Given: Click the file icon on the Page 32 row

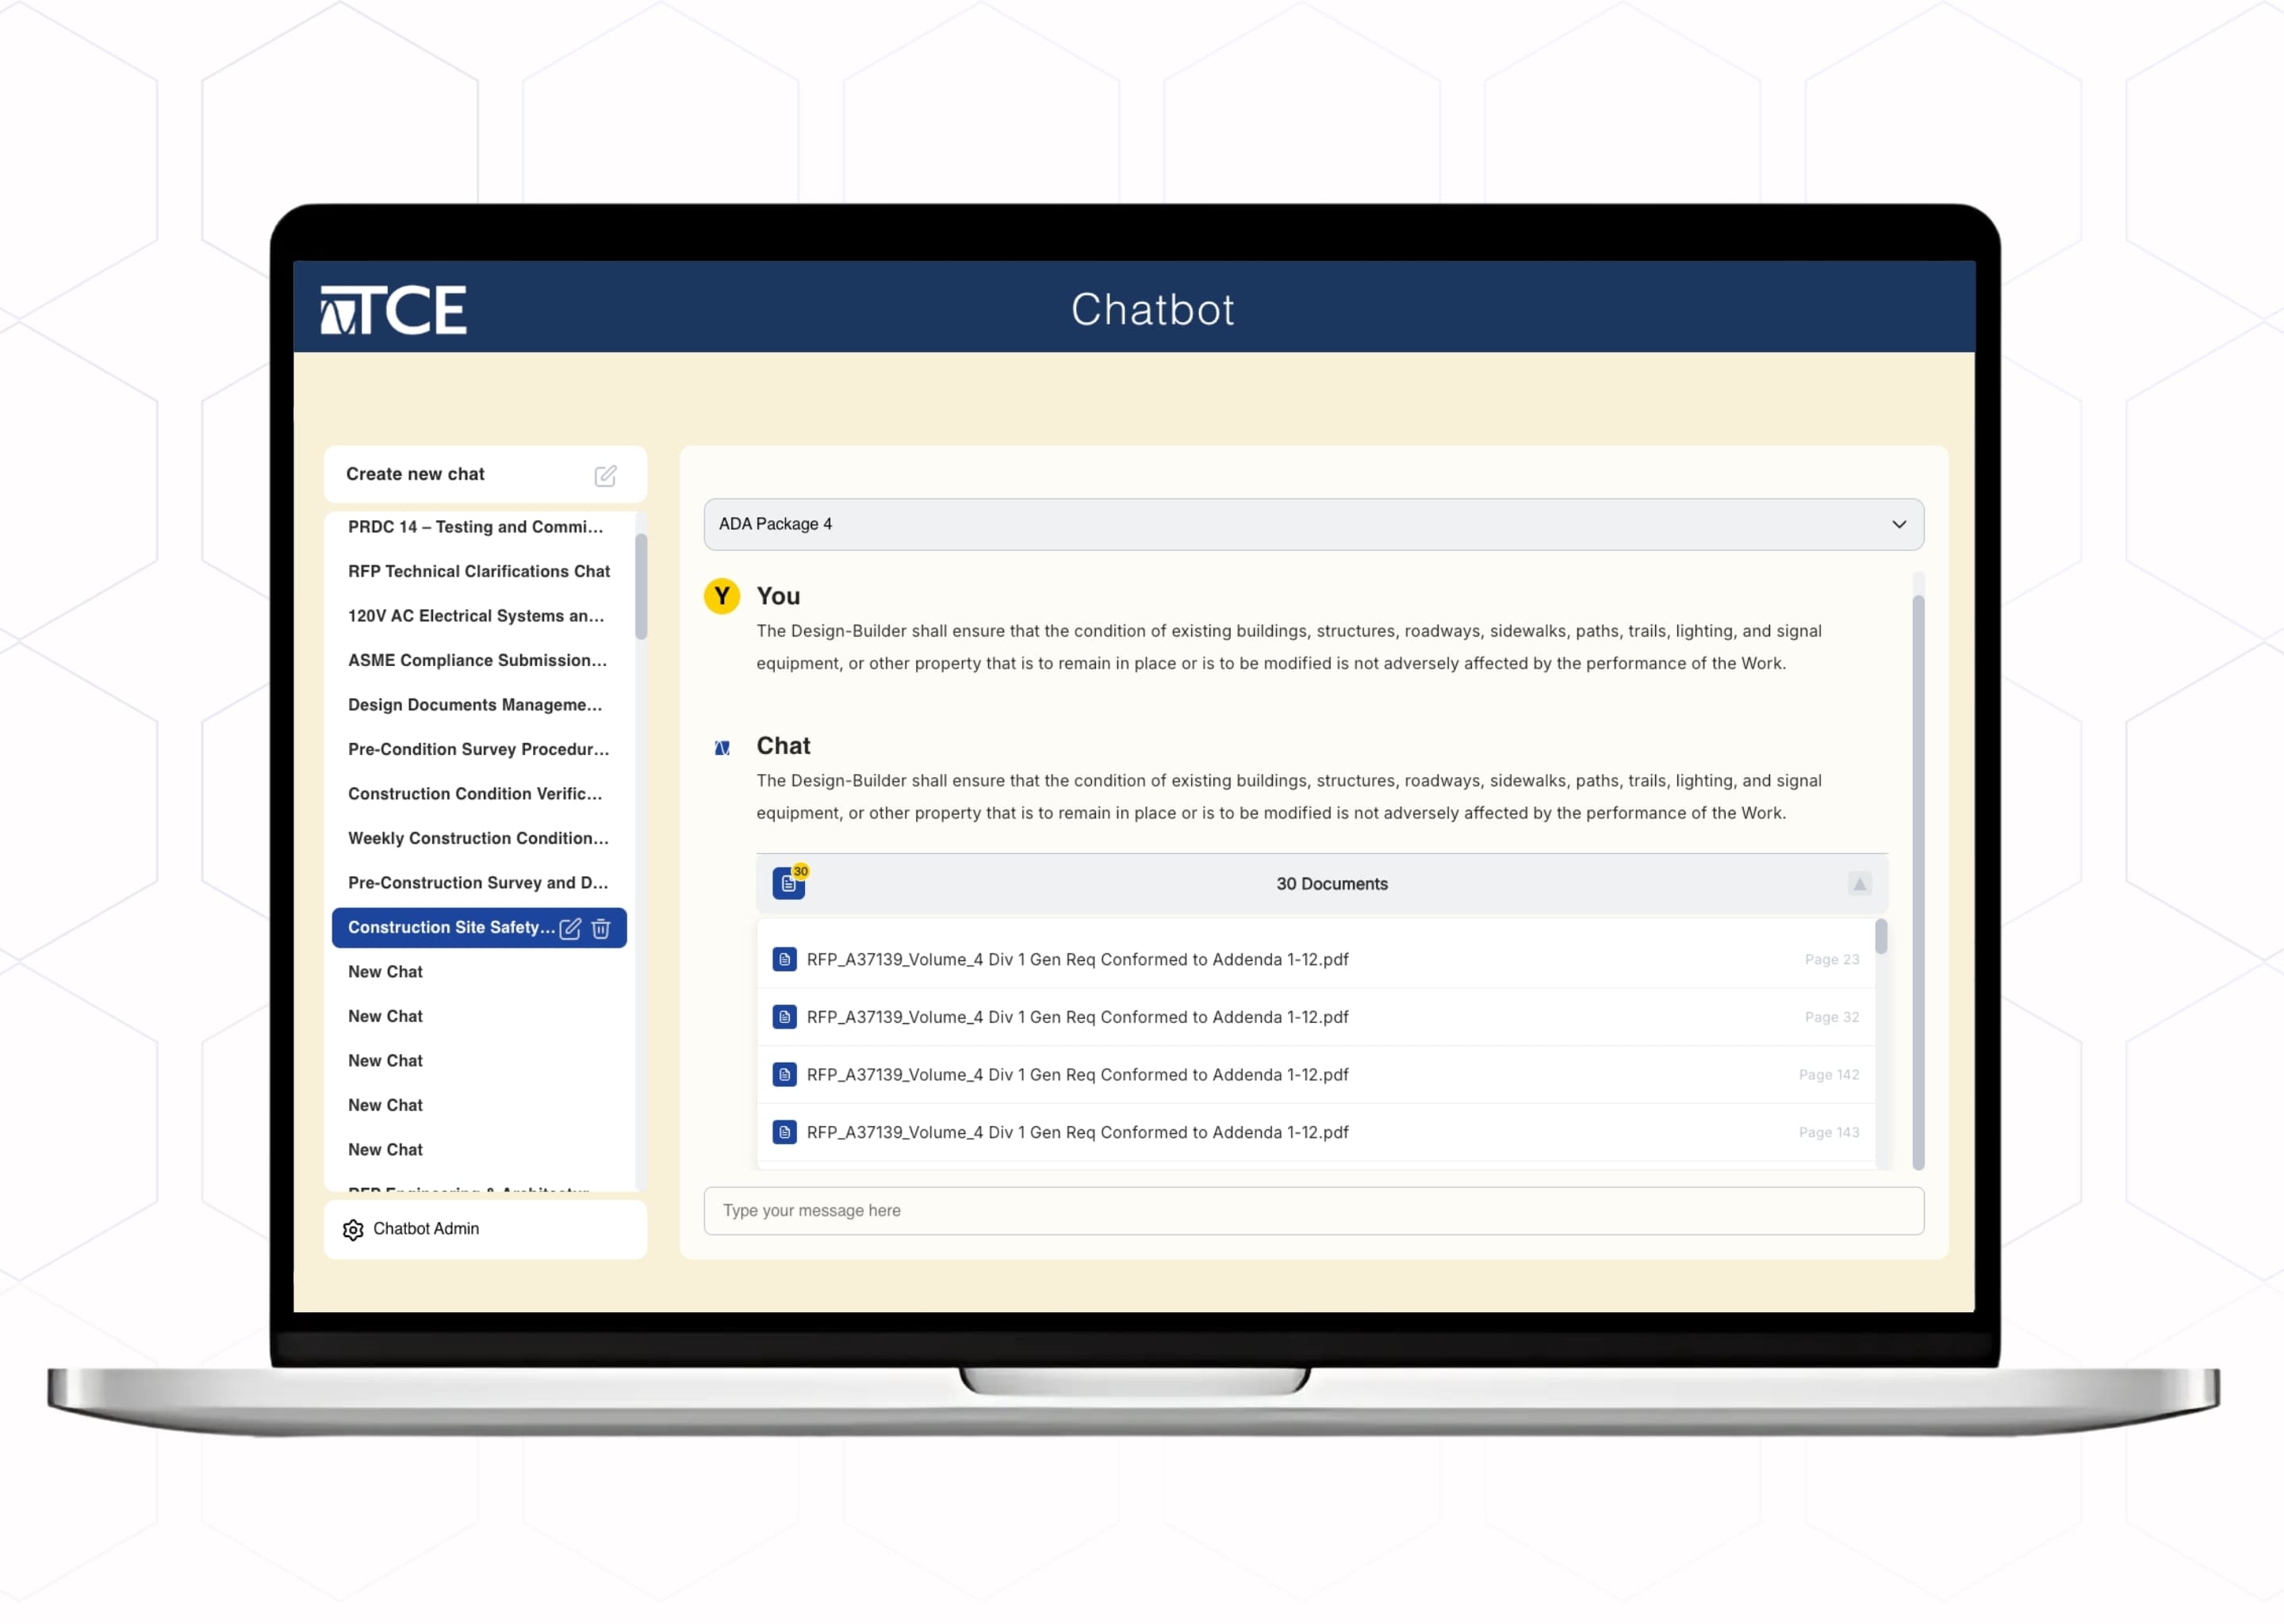Looking at the screenshot, I should [x=785, y=1018].
